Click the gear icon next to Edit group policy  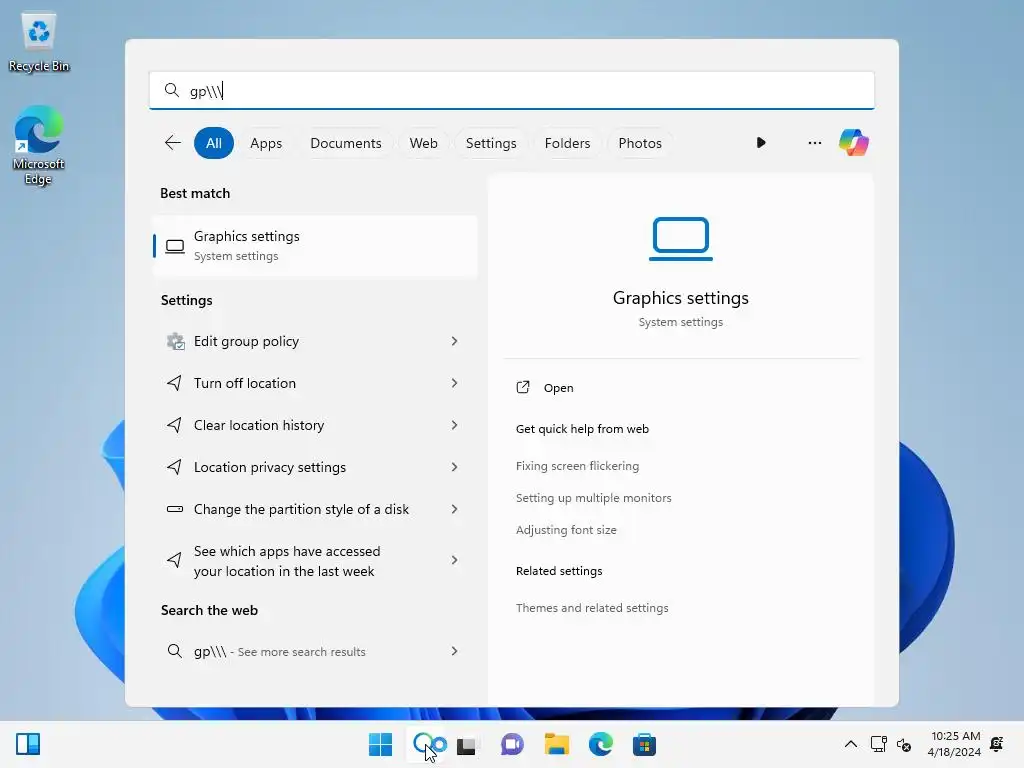click(175, 341)
